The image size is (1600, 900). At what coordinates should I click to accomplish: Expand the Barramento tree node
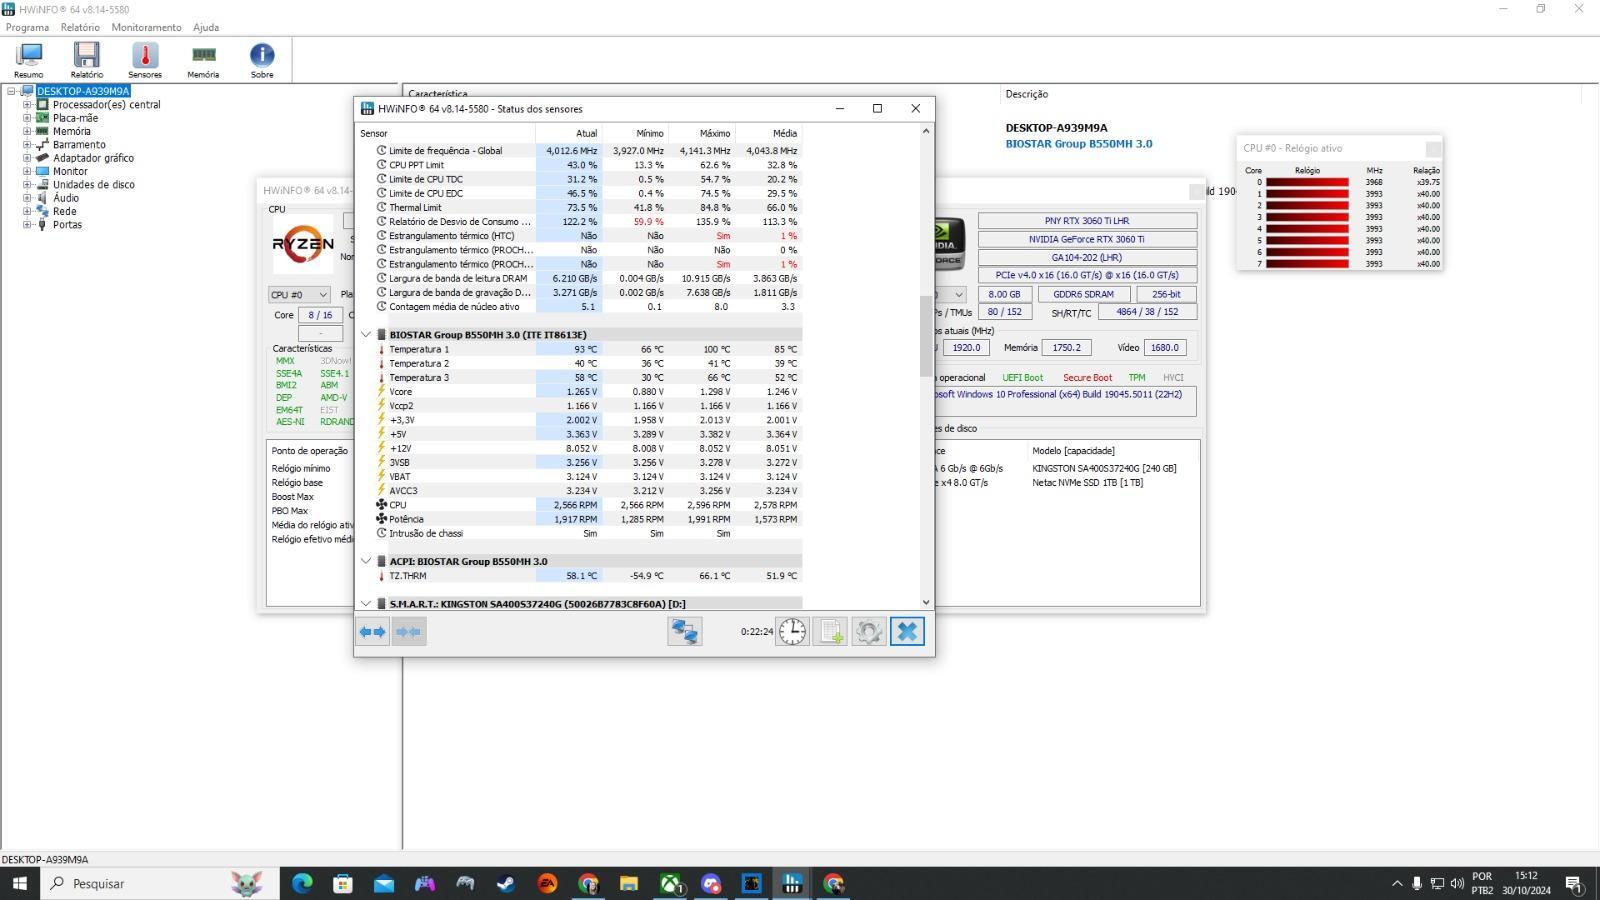(28, 144)
